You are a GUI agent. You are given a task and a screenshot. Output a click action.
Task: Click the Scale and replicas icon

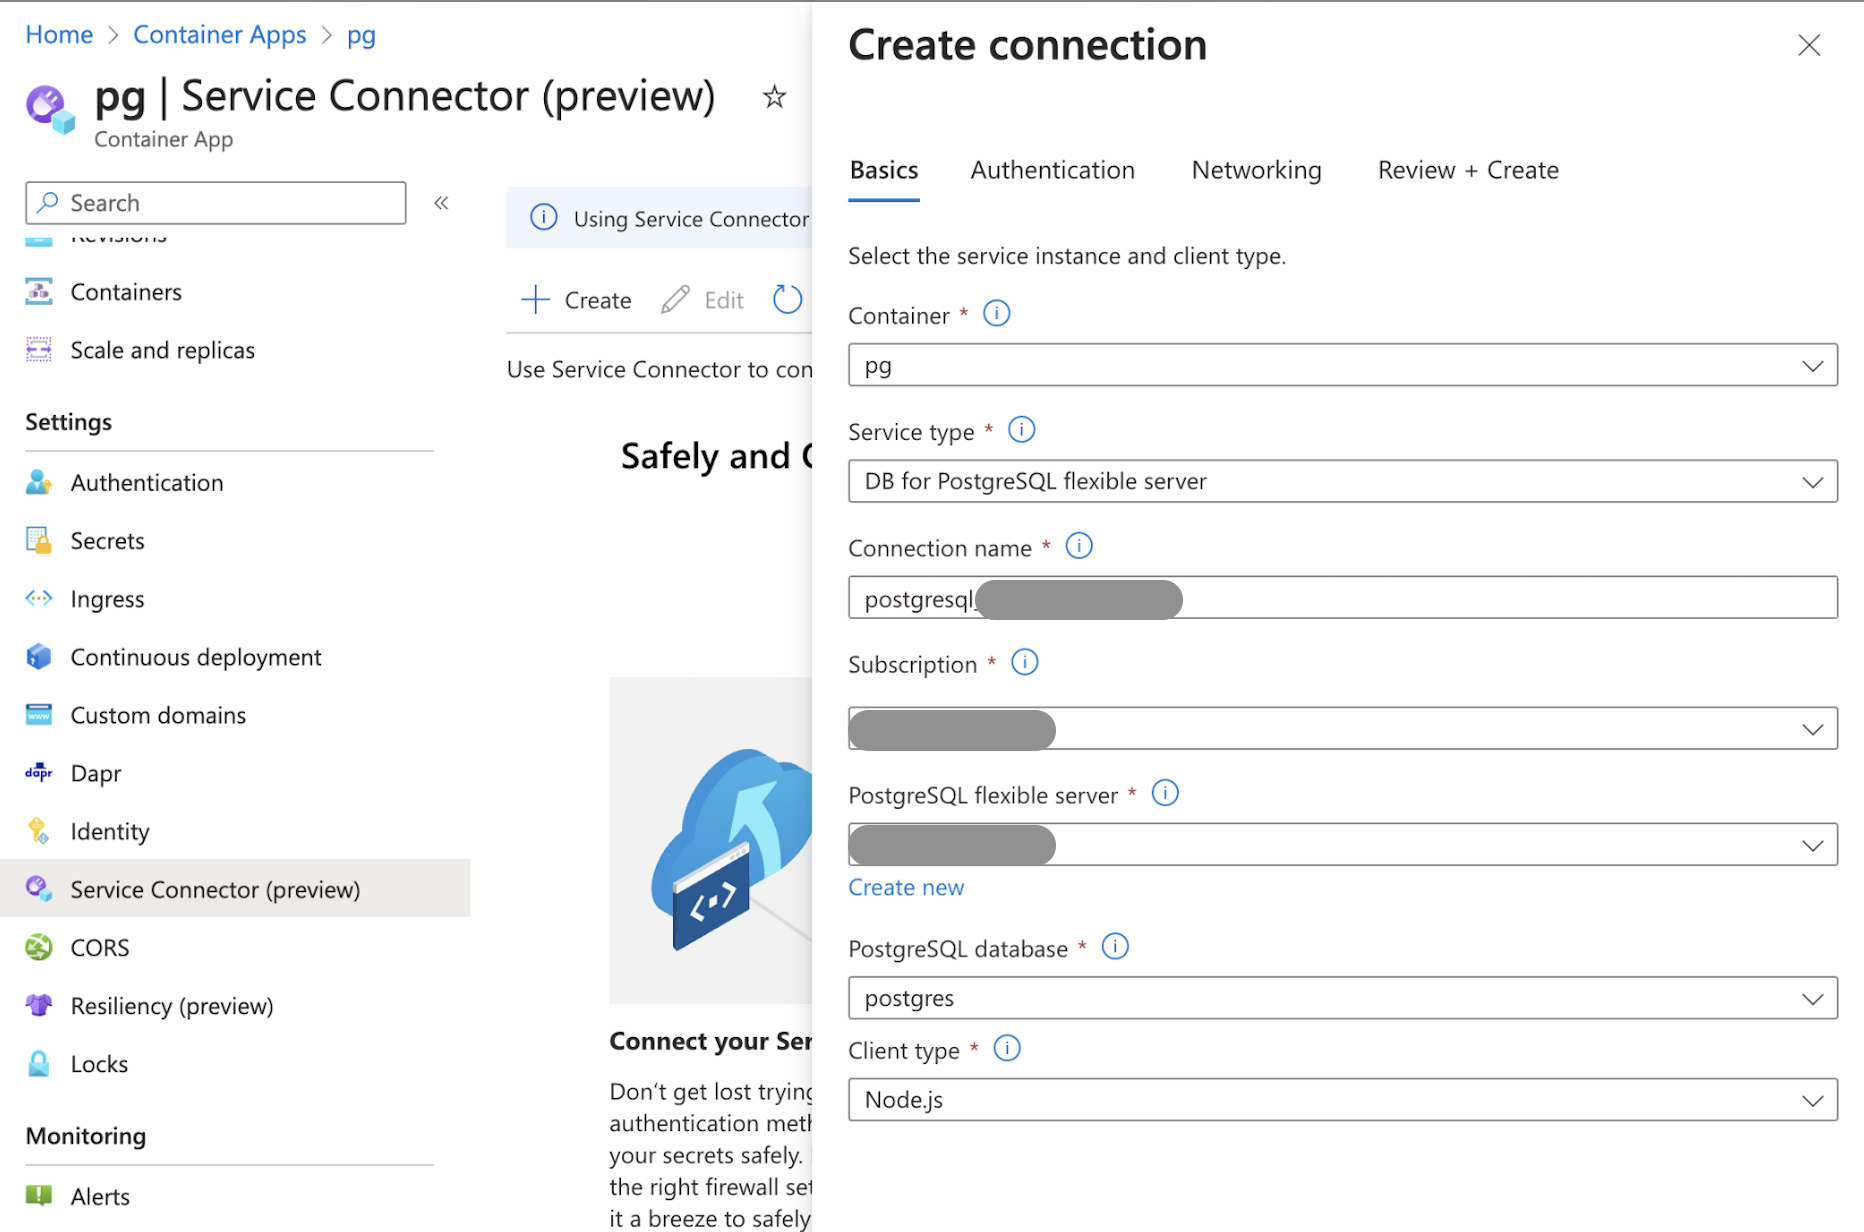tap(39, 350)
